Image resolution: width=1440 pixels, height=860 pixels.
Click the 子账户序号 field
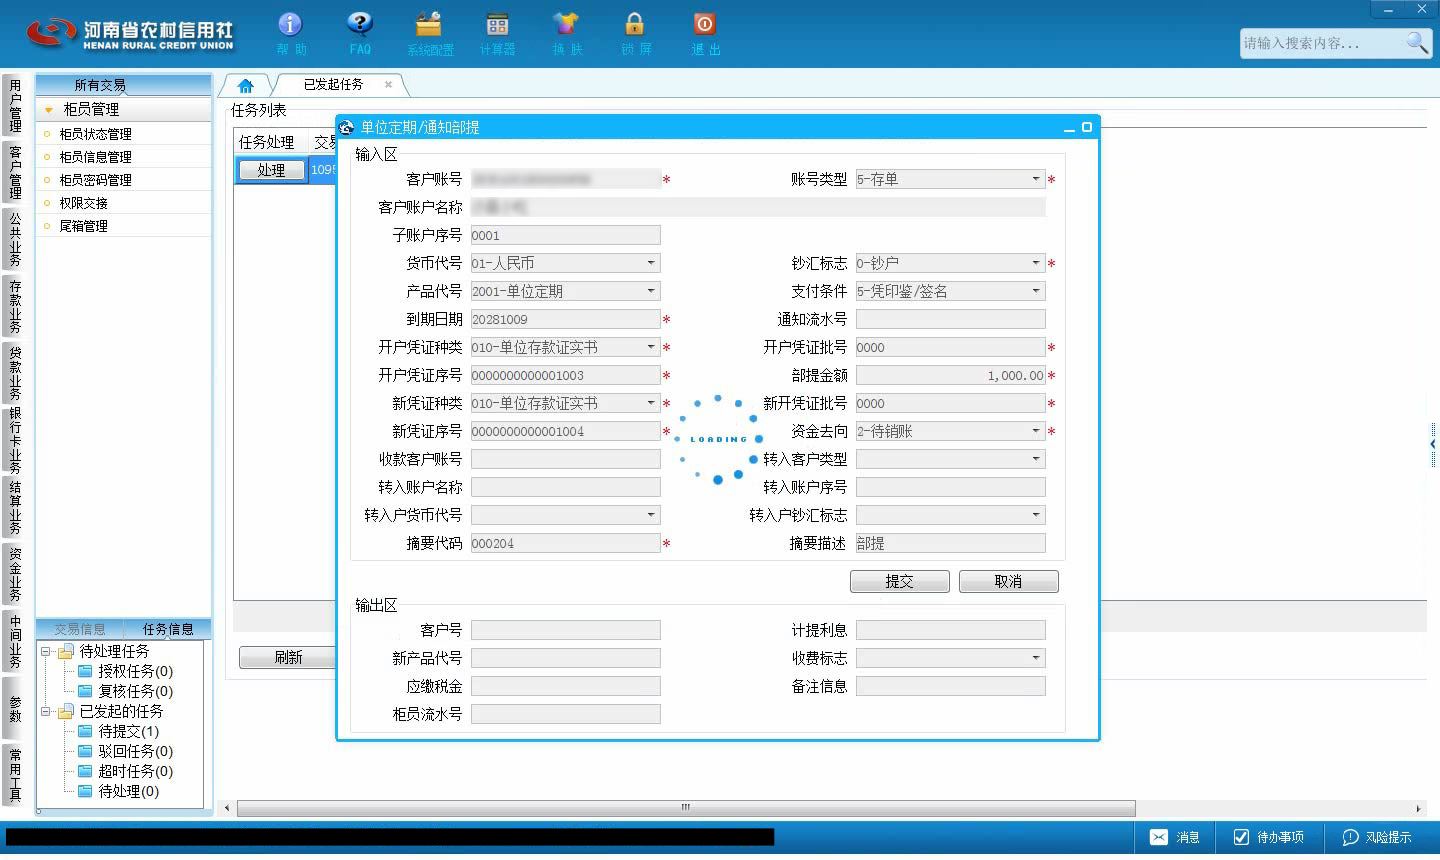[x=565, y=235]
